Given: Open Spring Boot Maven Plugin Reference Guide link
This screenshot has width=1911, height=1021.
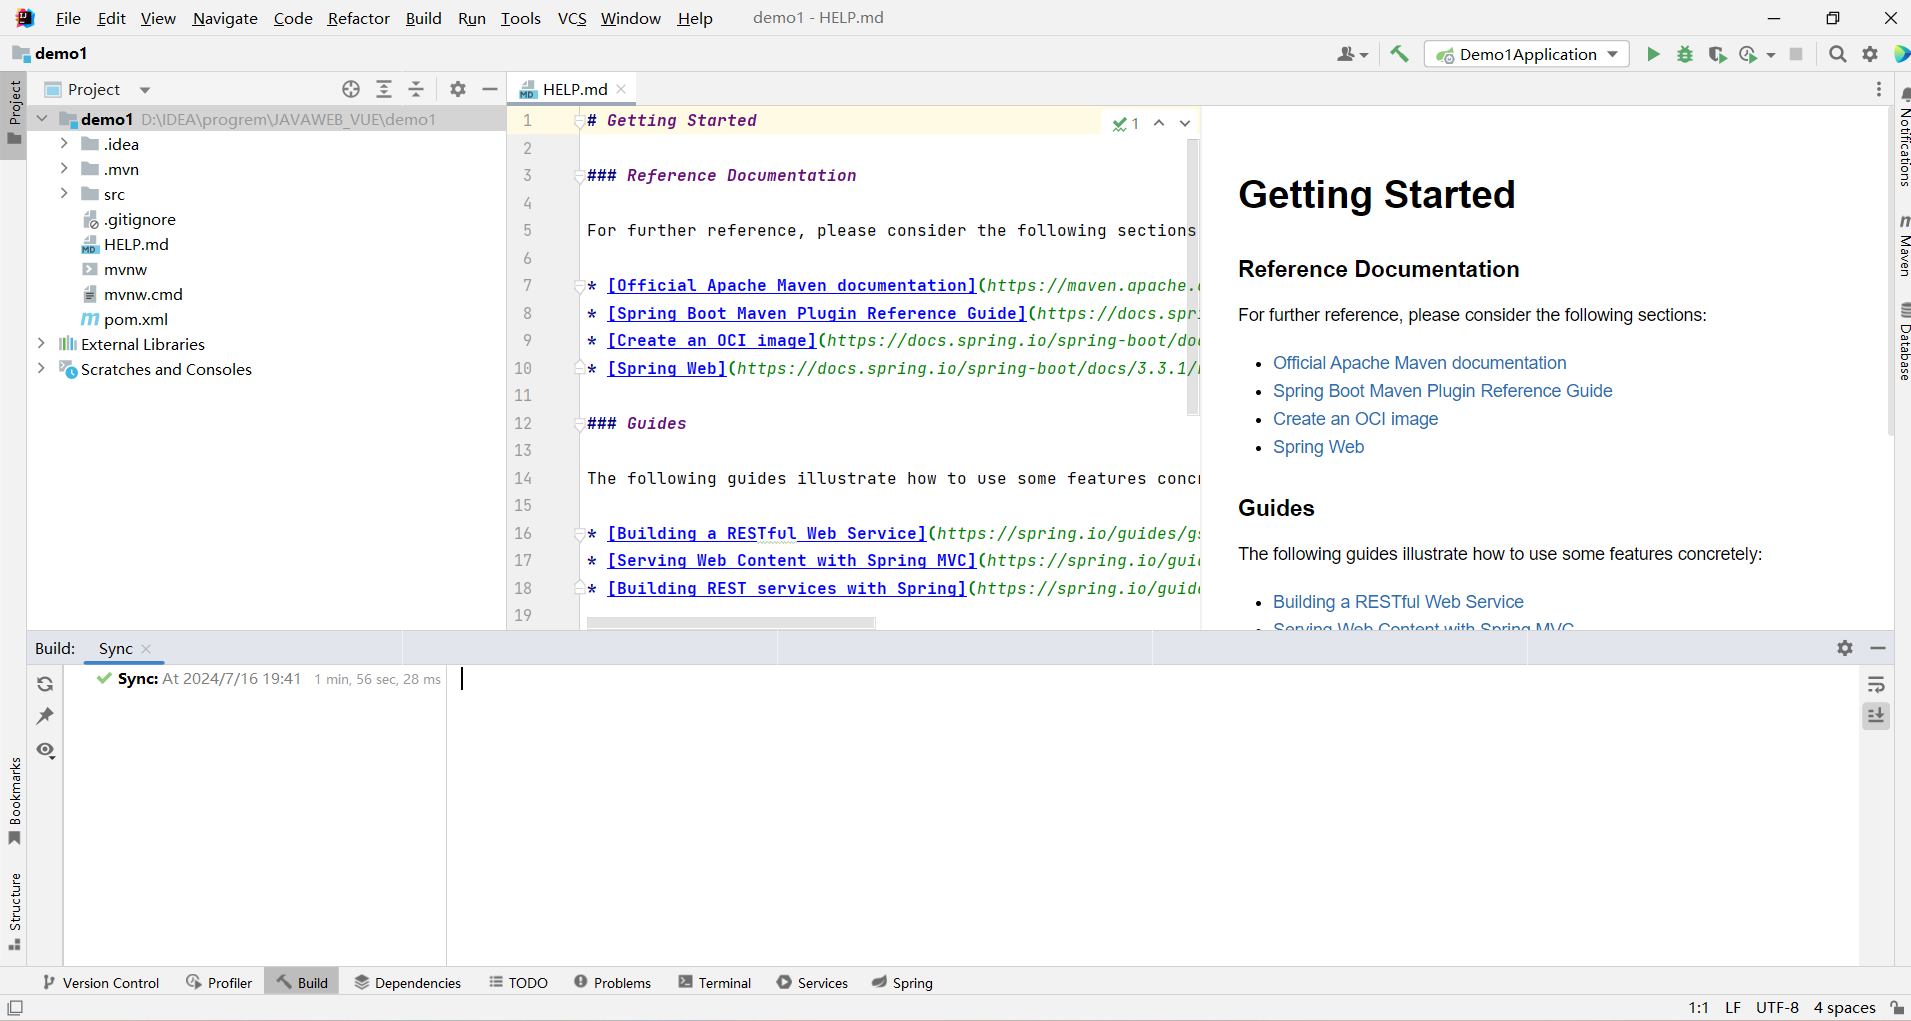Looking at the screenshot, I should point(1442,391).
